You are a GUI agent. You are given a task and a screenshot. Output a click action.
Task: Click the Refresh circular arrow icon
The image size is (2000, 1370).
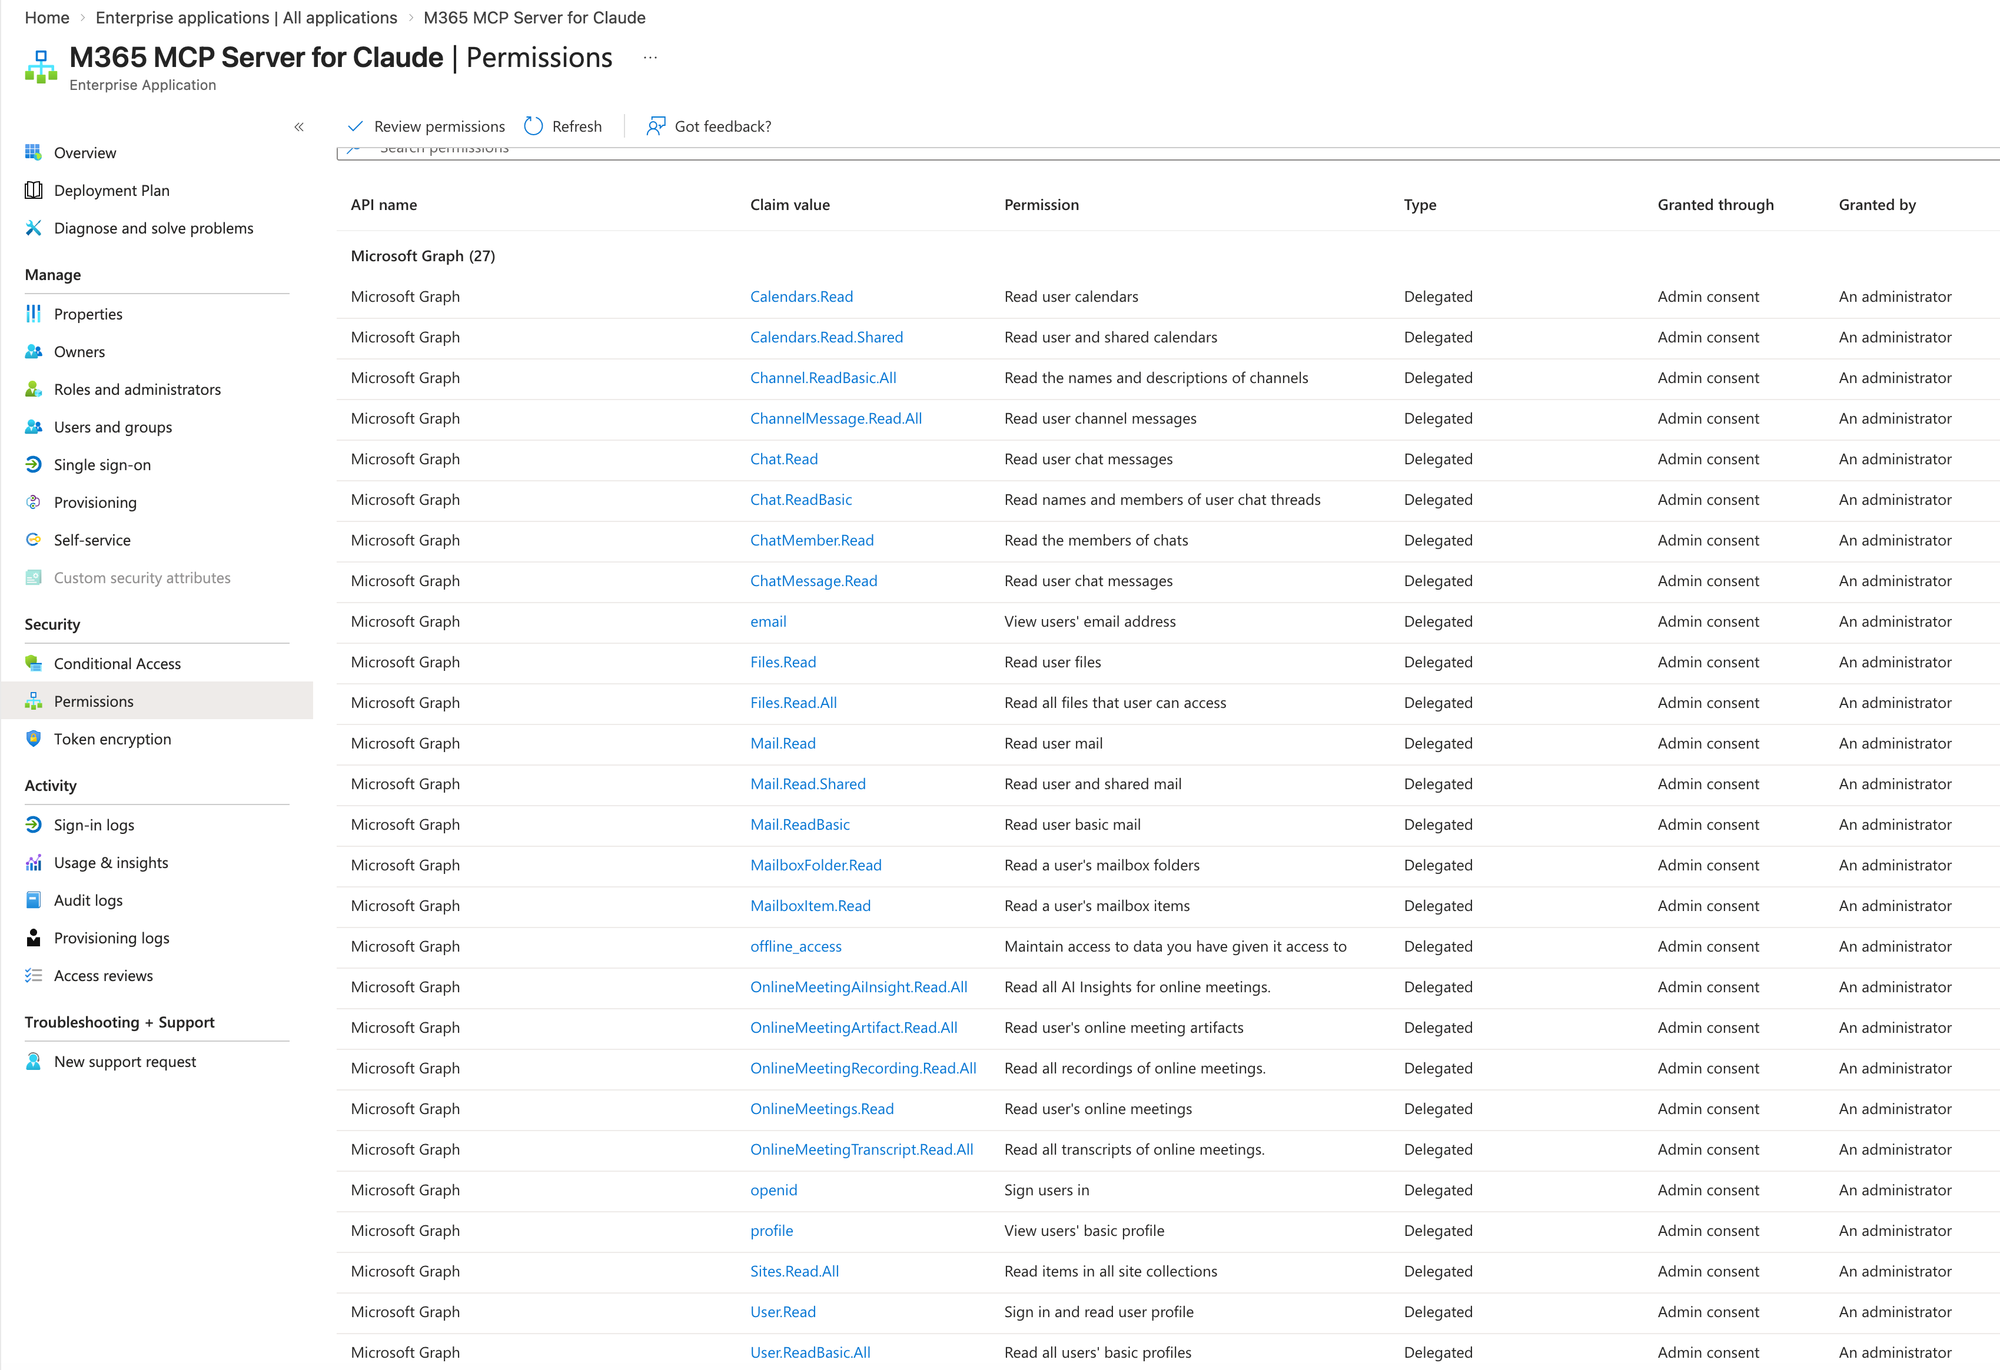[534, 126]
